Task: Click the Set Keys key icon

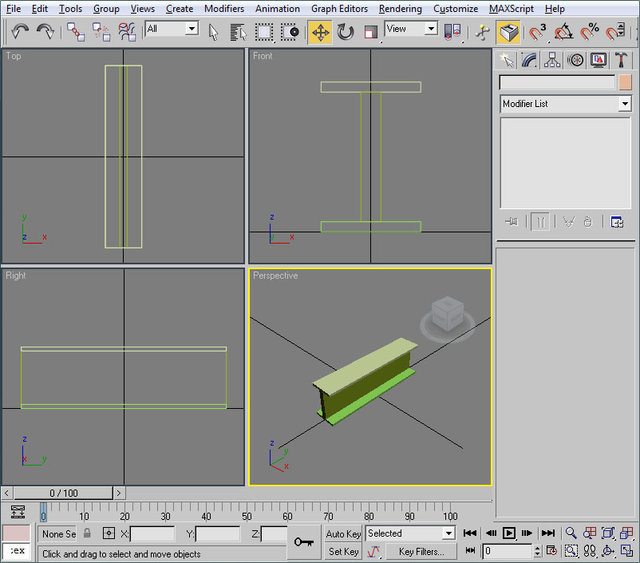Action: [304, 541]
